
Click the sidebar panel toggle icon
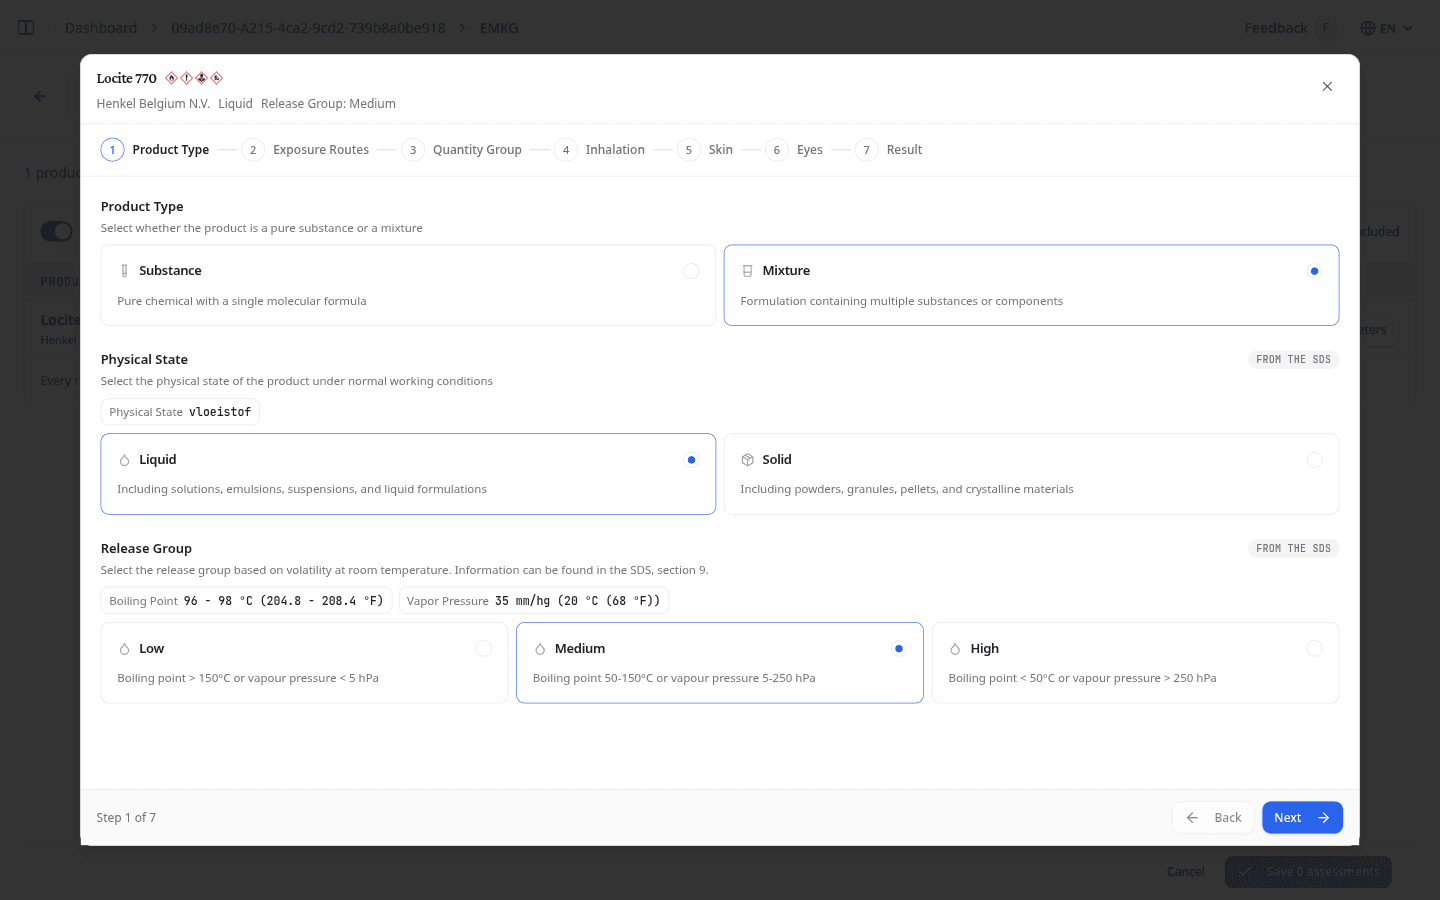[27, 28]
